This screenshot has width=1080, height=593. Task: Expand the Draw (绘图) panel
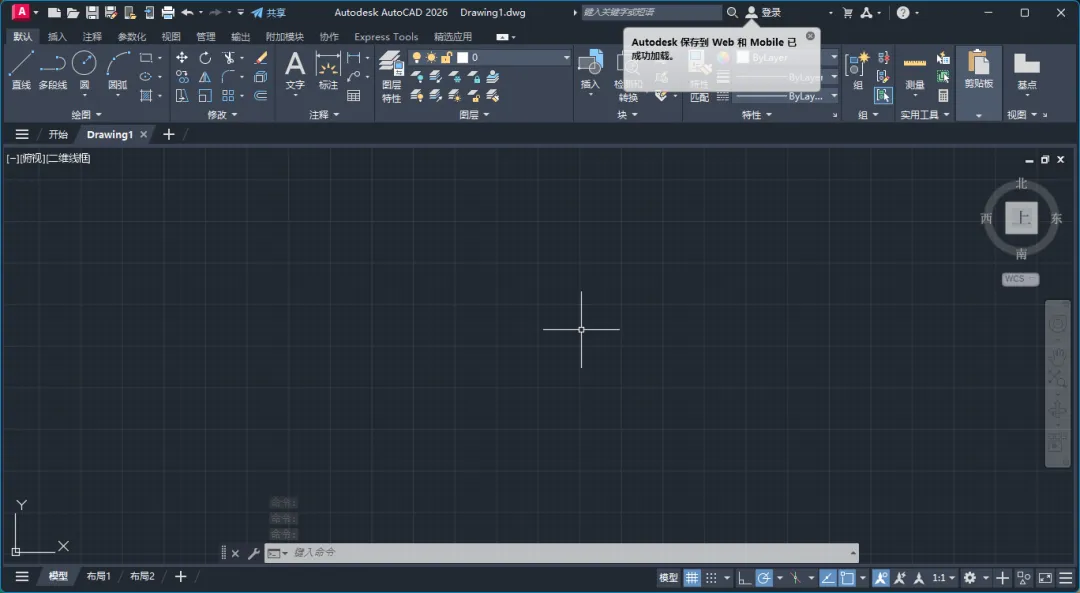85,114
